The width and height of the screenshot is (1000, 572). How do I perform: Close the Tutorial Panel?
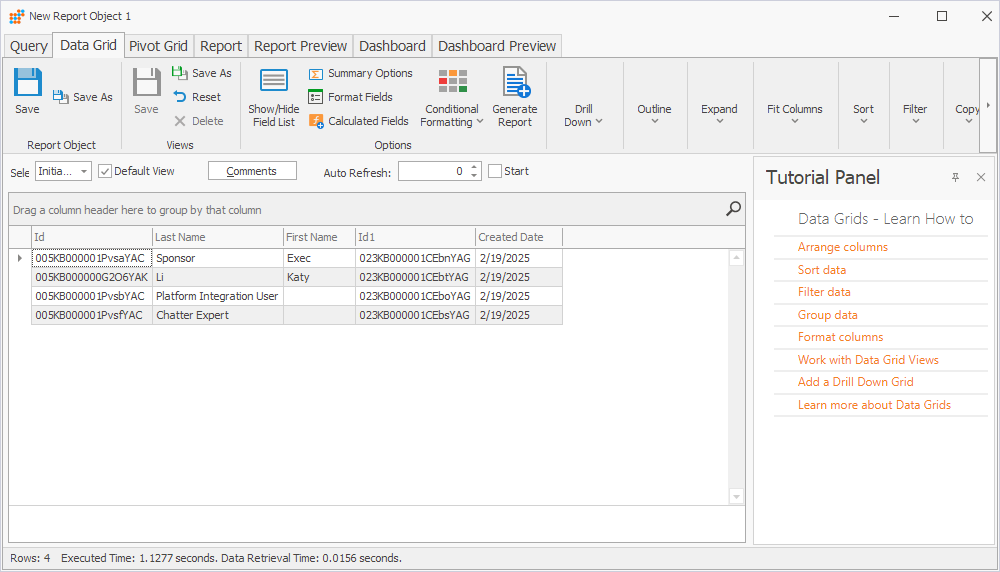(x=981, y=177)
